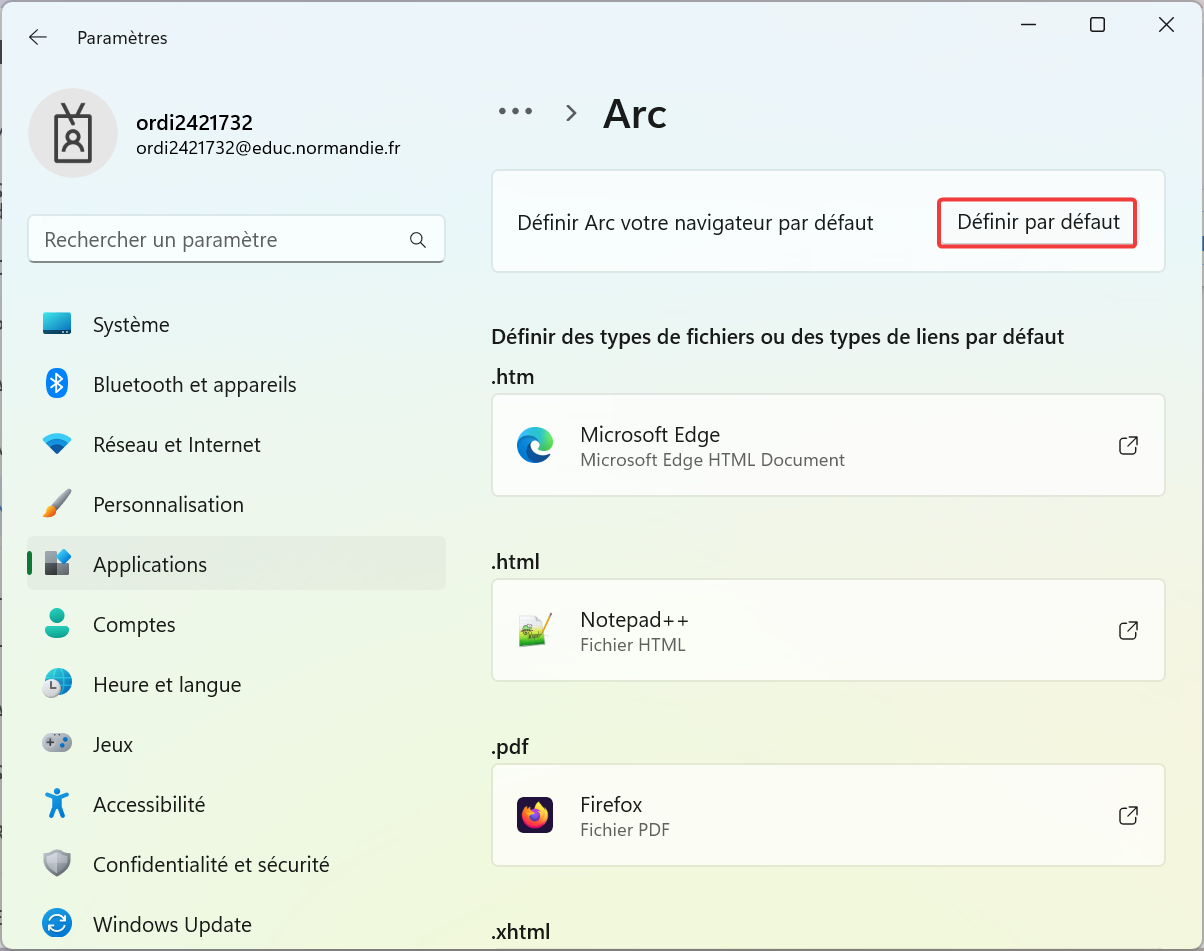The width and height of the screenshot is (1204, 951).
Task: Click the Windows Update refresh icon
Action: (x=57, y=924)
